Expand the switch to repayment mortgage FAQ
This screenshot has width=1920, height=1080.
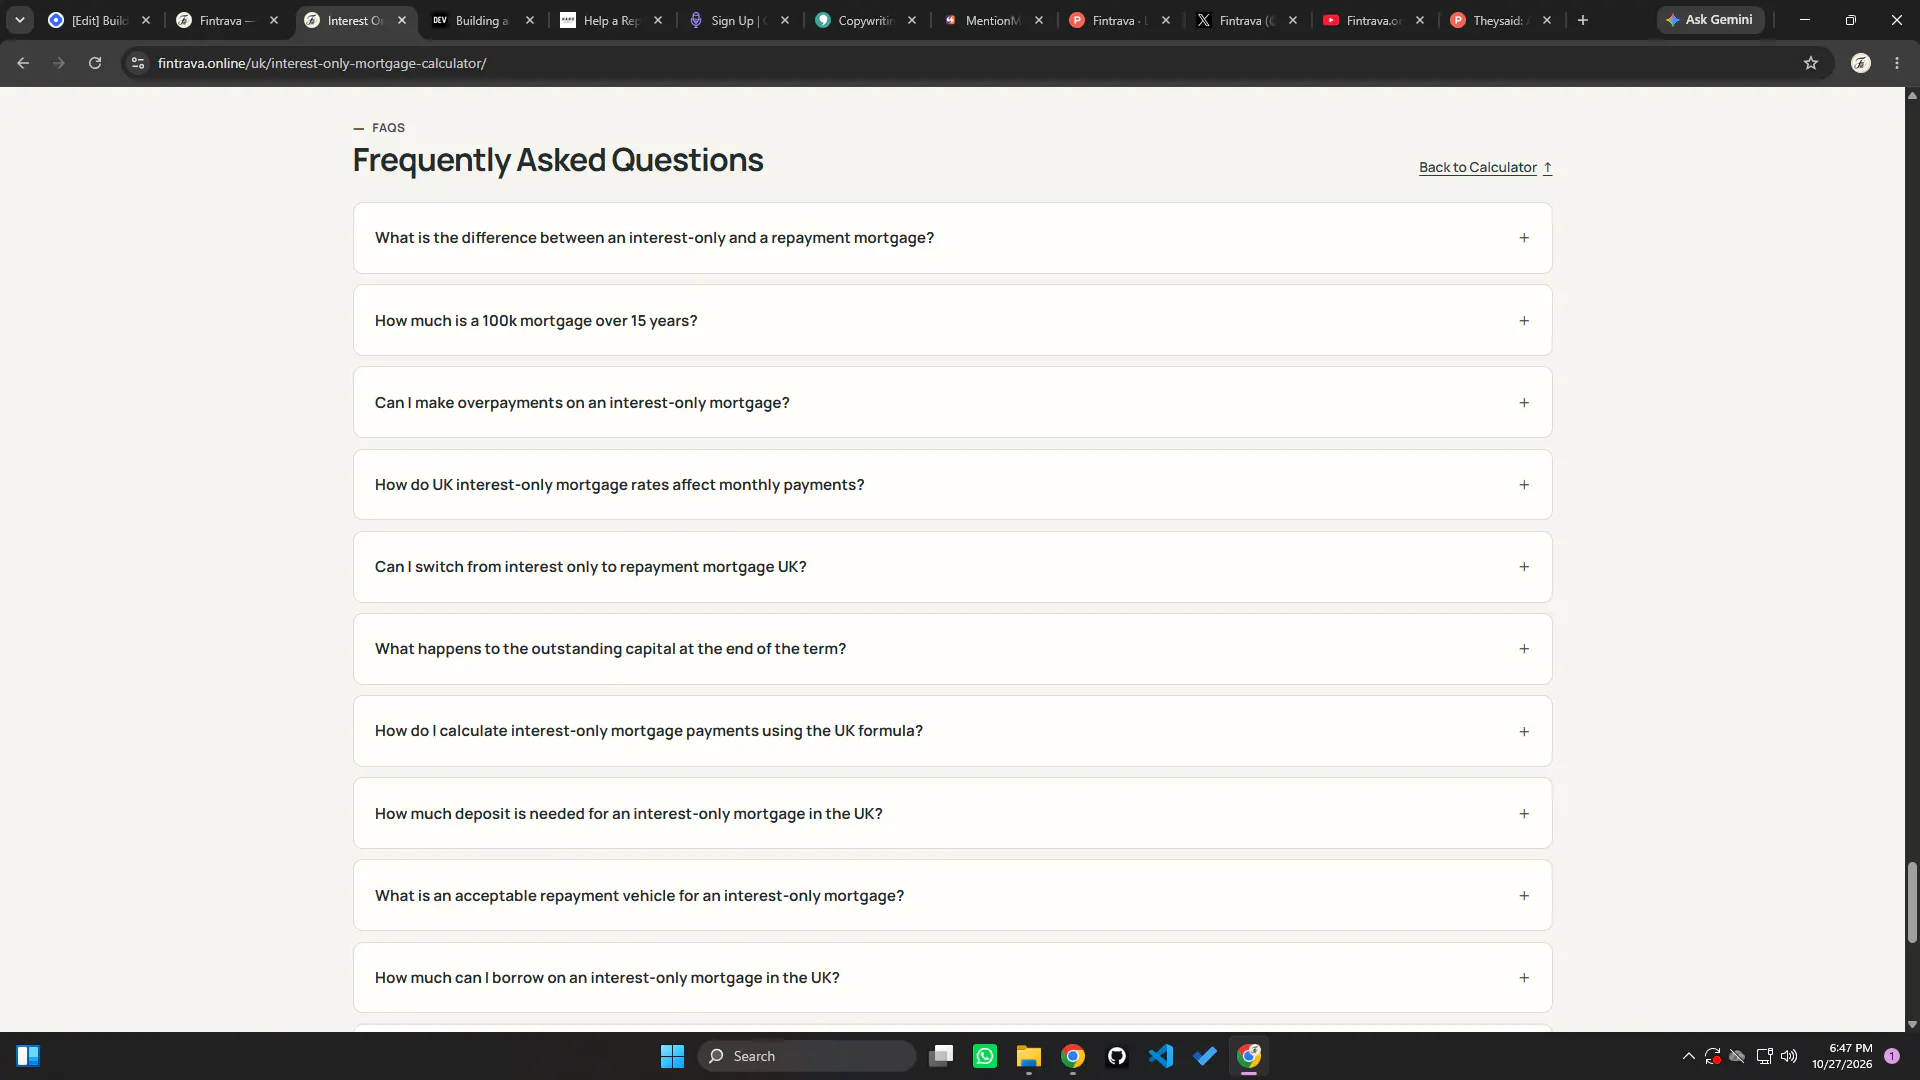click(952, 567)
